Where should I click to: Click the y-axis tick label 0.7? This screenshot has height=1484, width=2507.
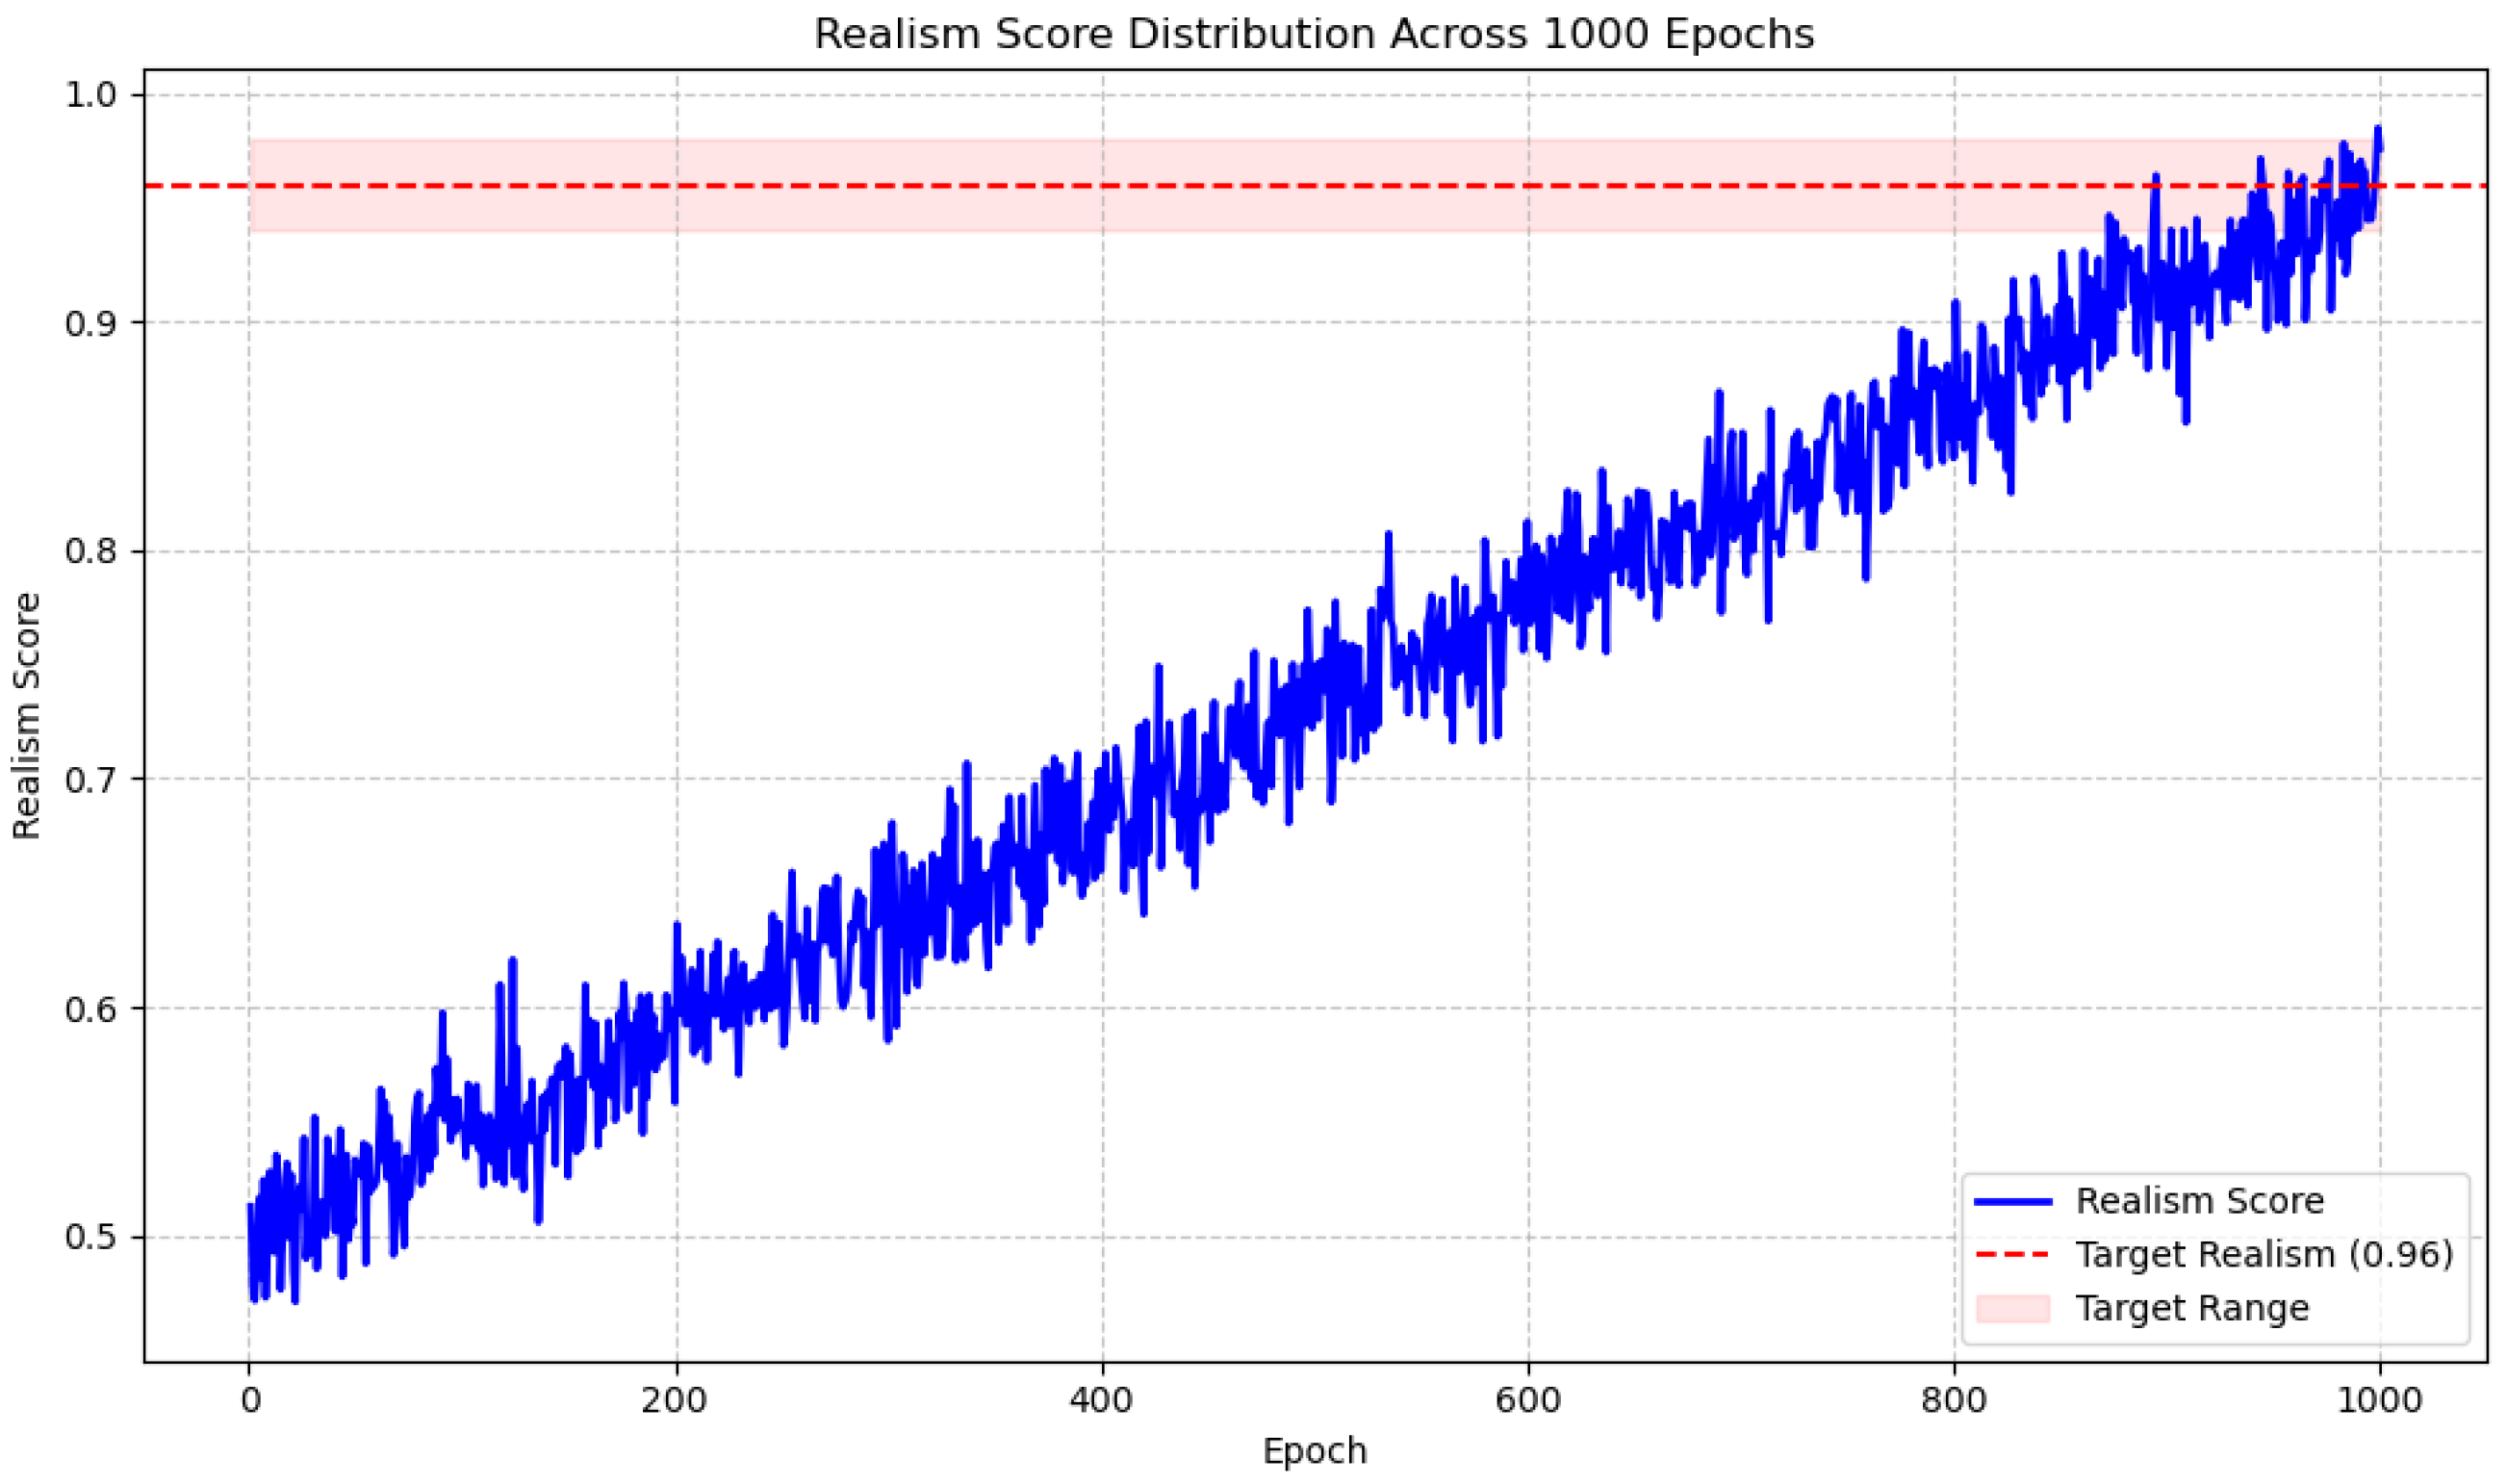[x=90, y=780]
